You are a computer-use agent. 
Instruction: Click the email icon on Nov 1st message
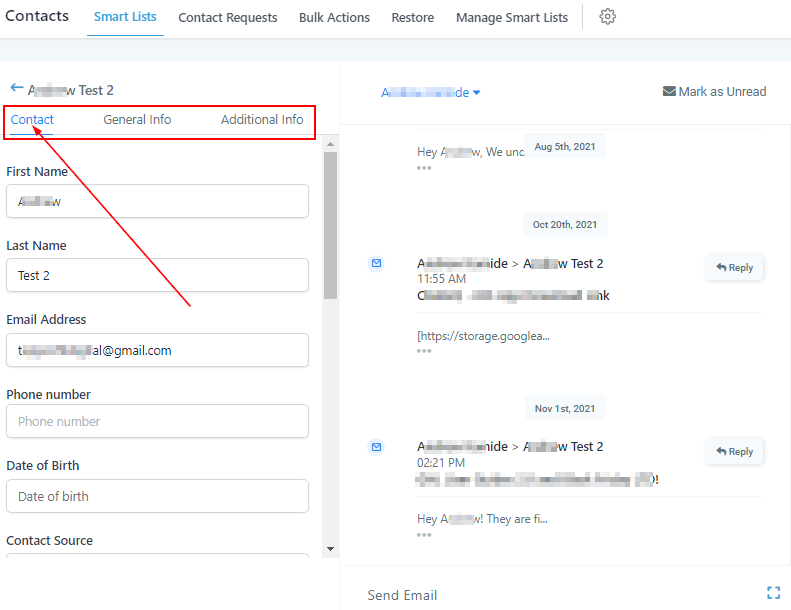(x=377, y=446)
